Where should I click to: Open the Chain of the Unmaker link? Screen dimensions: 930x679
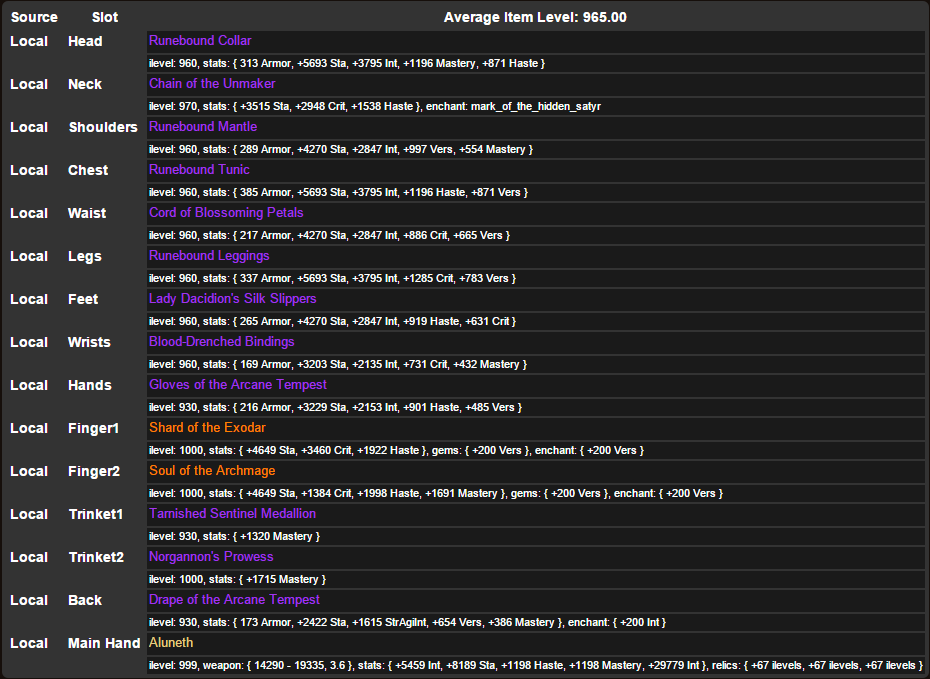(x=212, y=84)
